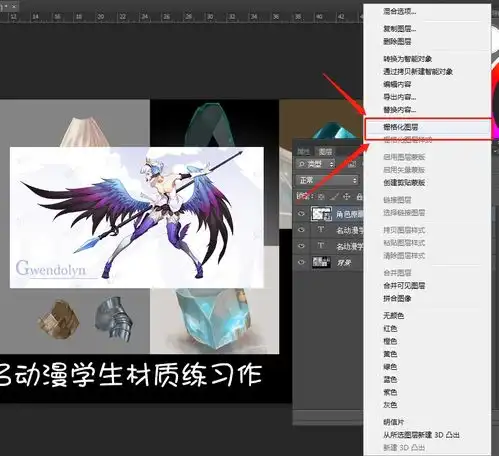Select 拷贝图层样式 in the menu
The height and width of the screenshot is (456, 499).
[x=404, y=230]
